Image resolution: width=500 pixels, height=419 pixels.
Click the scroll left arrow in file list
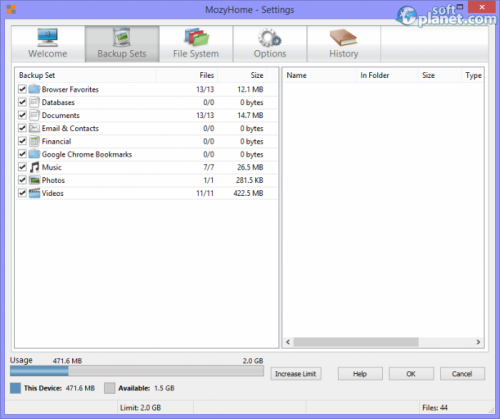288,342
